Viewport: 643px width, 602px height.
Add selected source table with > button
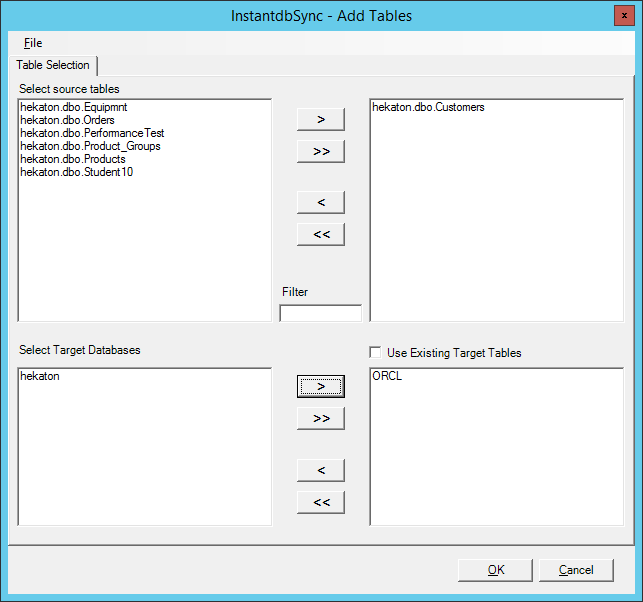click(321, 119)
